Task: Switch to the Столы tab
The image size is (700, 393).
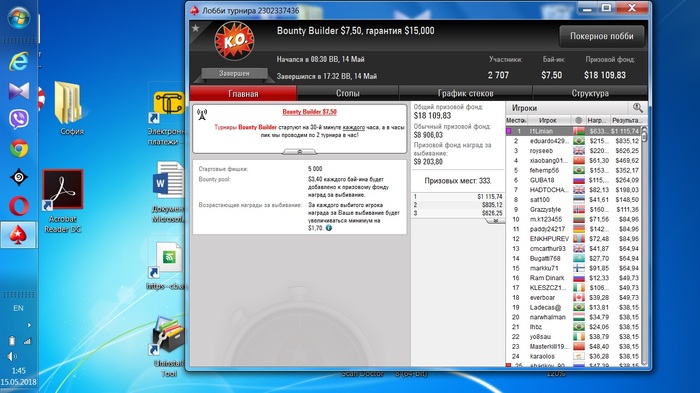Action: 347,93
